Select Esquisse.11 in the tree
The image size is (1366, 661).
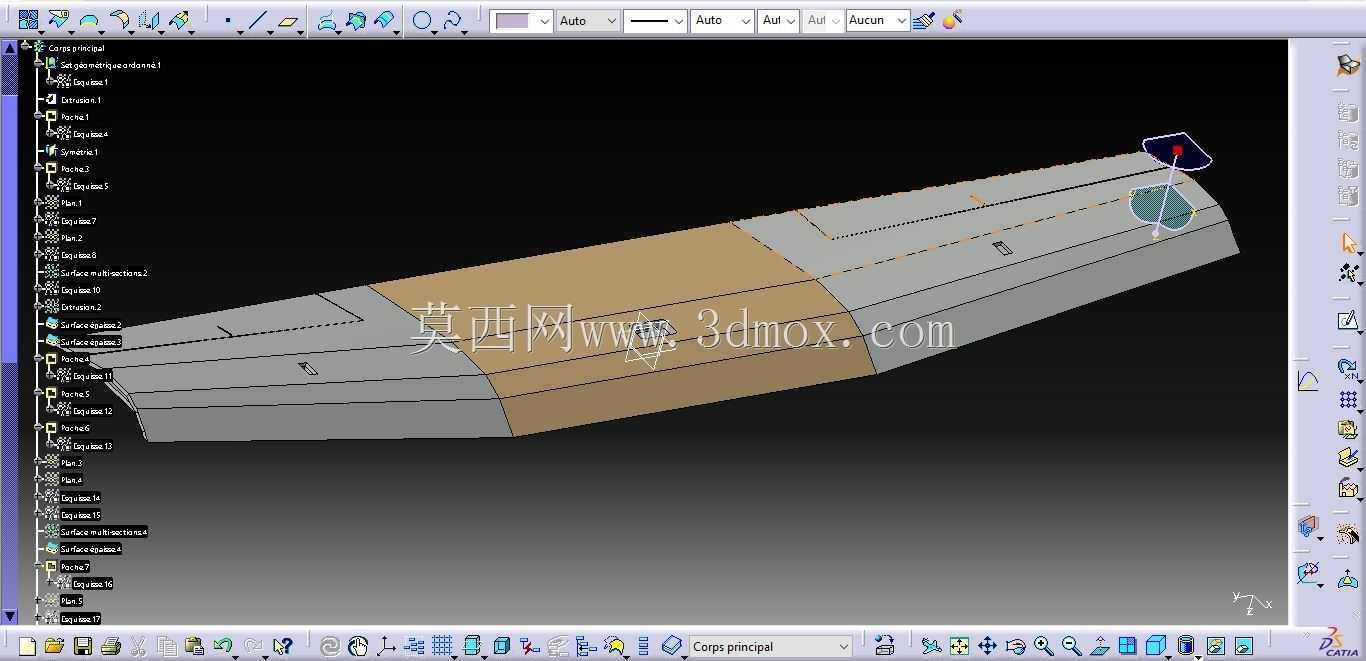[92, 376]
